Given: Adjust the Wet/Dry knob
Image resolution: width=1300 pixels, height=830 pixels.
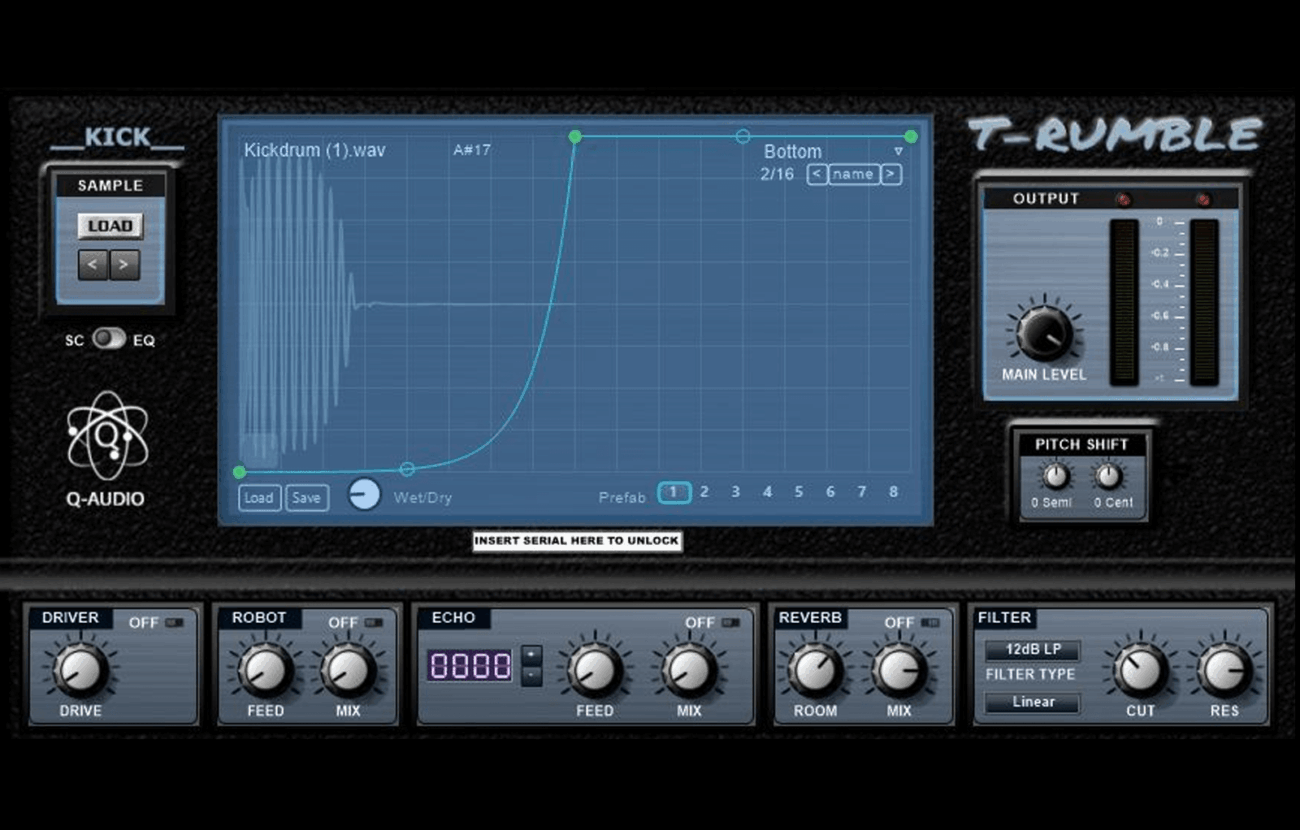Looking at the screenshot, I should point(364,494).
